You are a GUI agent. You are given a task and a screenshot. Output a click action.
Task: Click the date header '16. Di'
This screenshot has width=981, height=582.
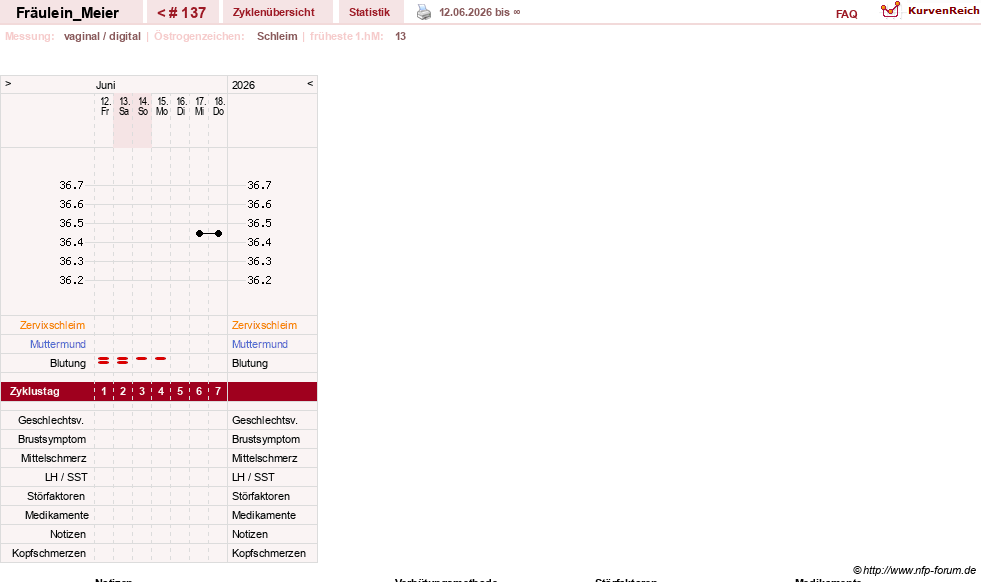coord(181,106)
